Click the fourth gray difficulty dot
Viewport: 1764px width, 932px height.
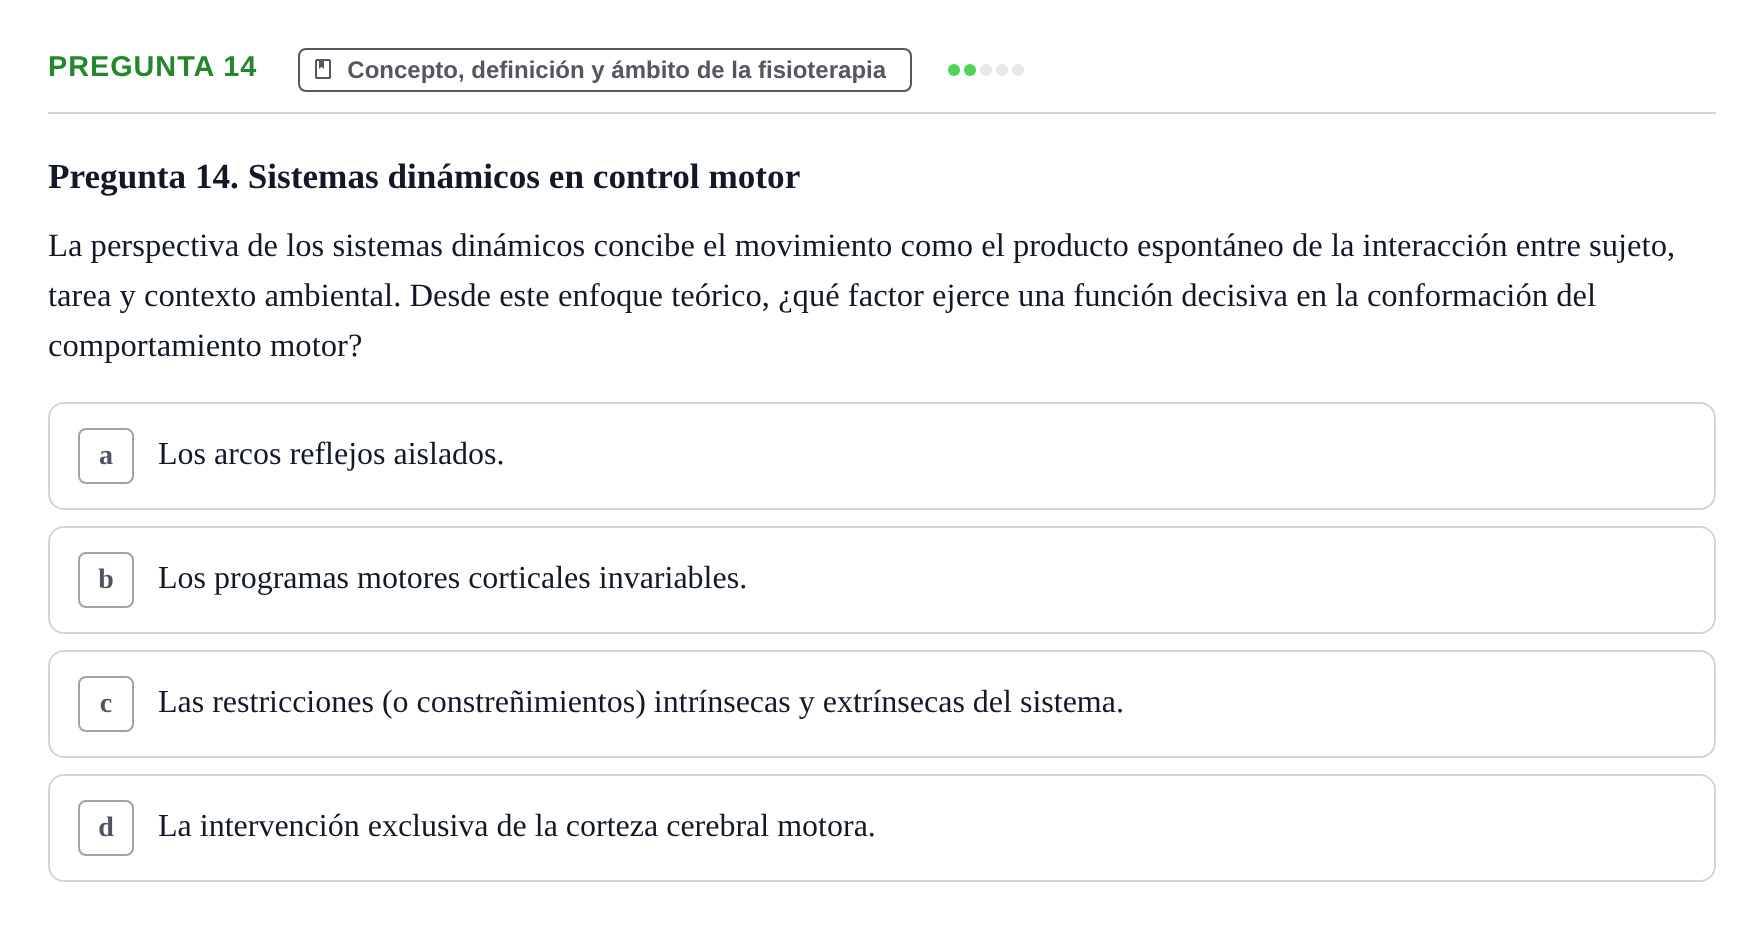click(1002, 70)
